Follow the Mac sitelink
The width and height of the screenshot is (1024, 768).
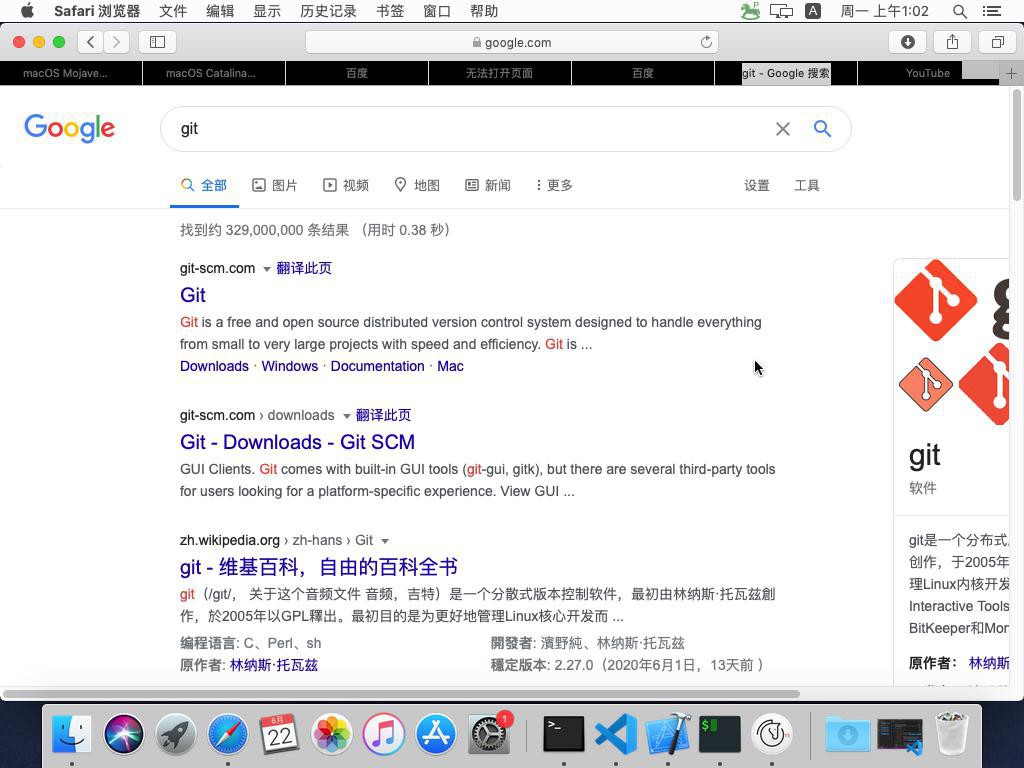click(450, 366)
